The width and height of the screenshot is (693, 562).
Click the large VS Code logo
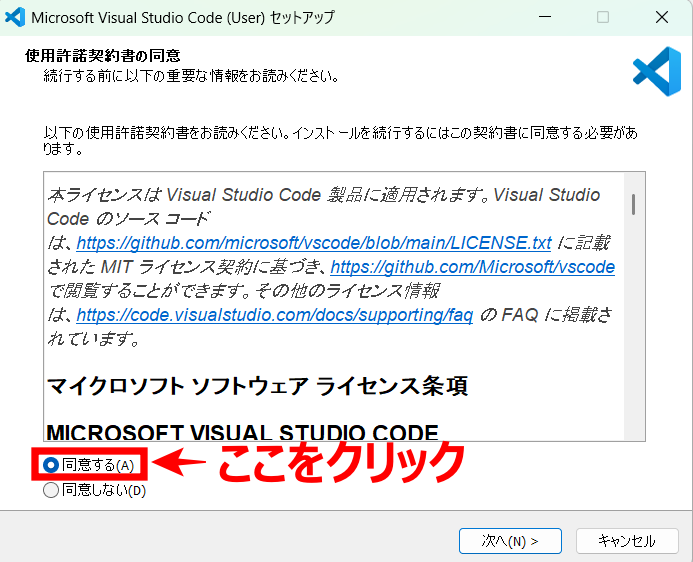tap(657, 71)
